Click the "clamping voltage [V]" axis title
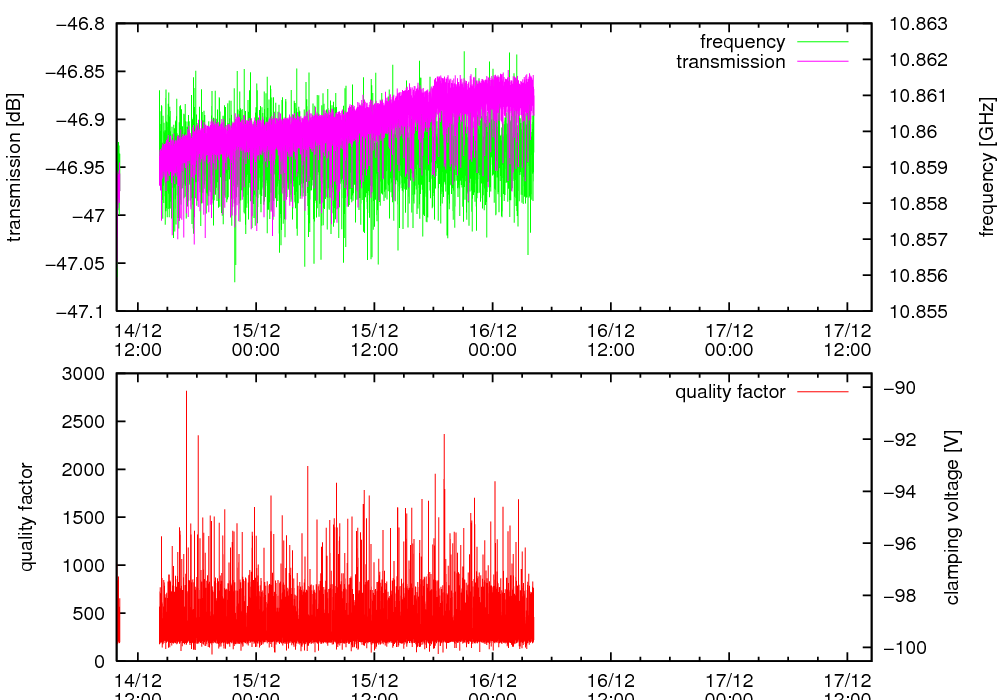Image resolution: width=1000 pixels, height=700 pixels. 952,517
